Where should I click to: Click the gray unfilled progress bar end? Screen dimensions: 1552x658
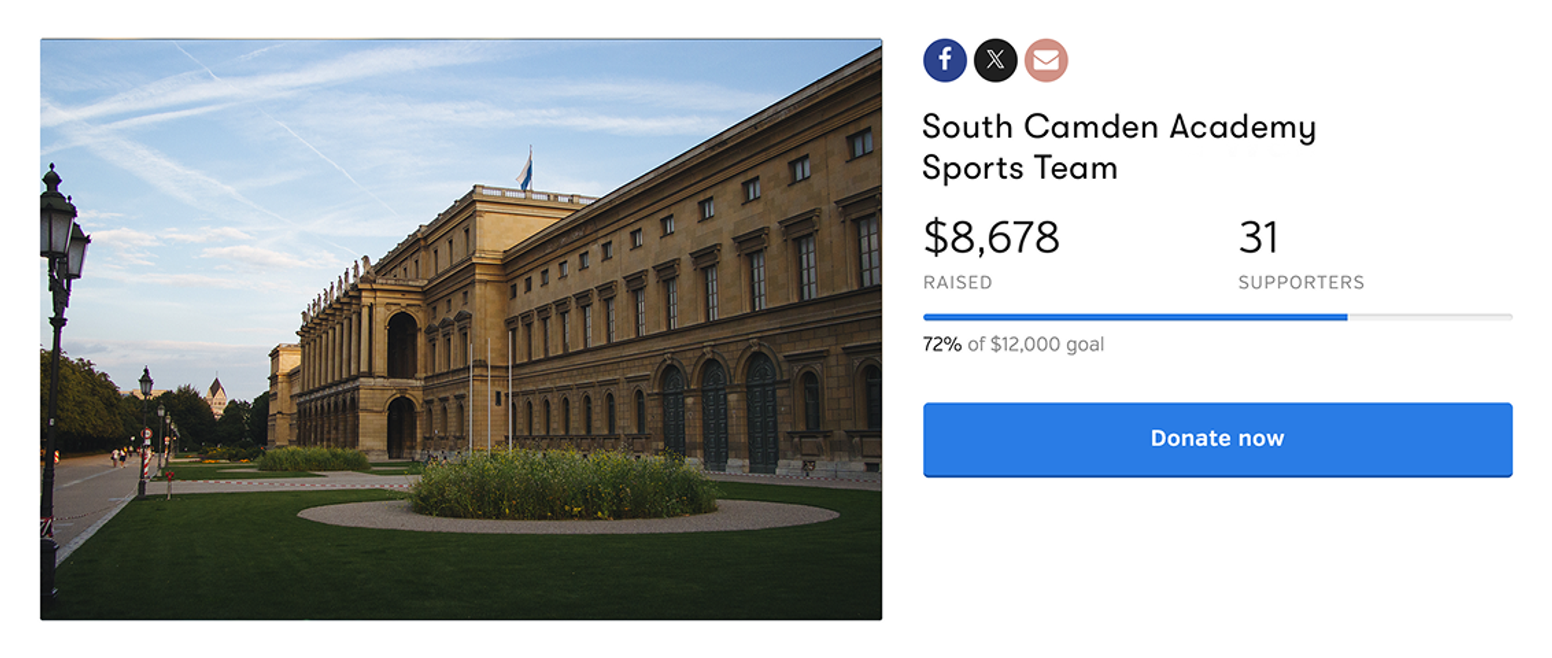click(1430, 317)
